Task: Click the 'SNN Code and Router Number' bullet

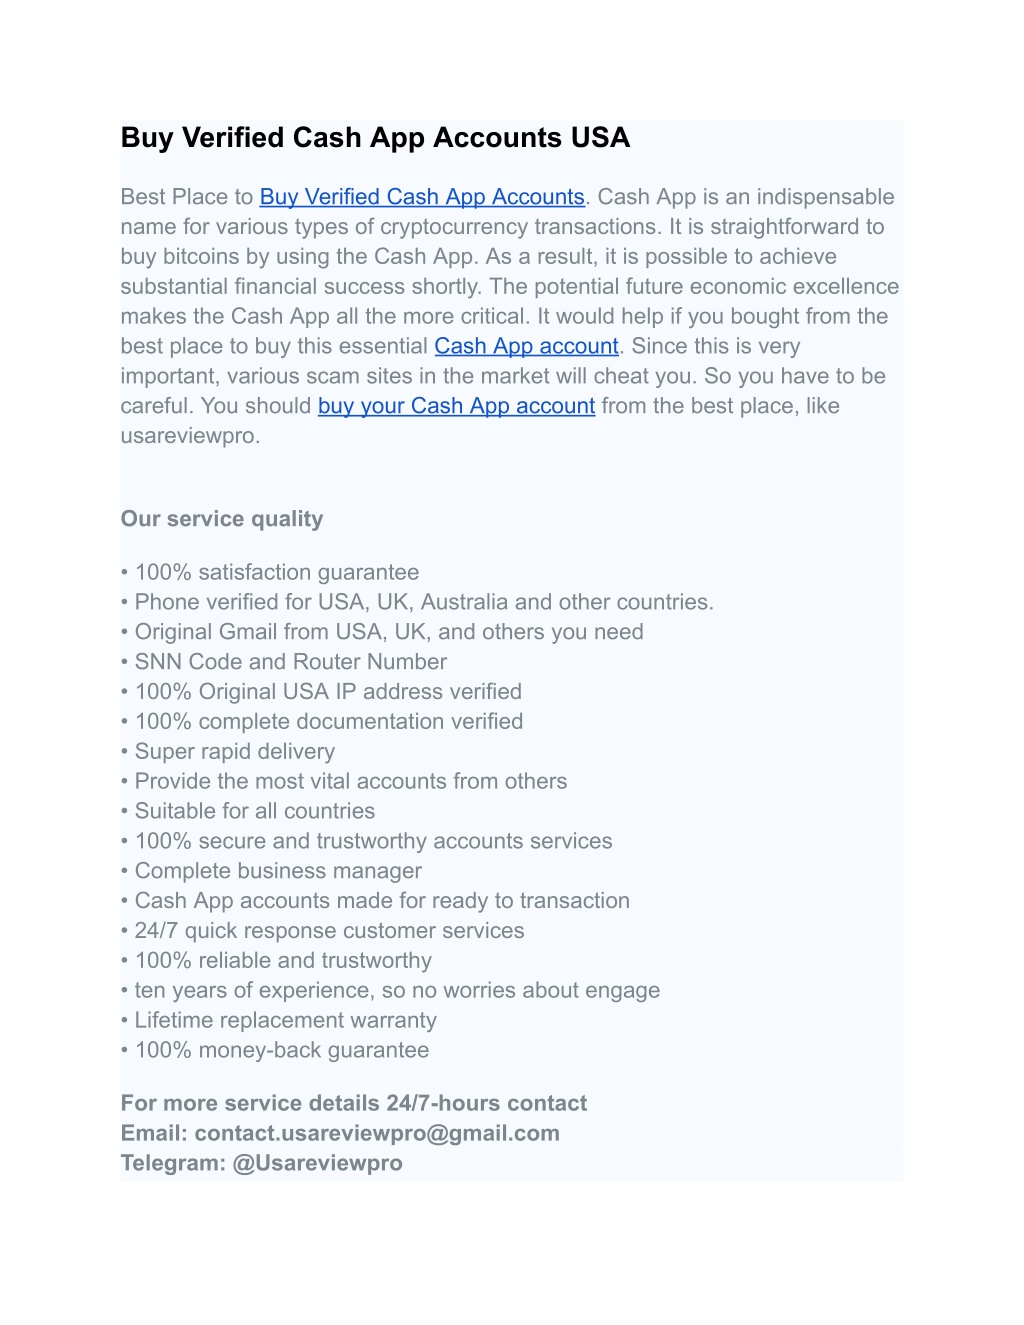Action: 284,662
